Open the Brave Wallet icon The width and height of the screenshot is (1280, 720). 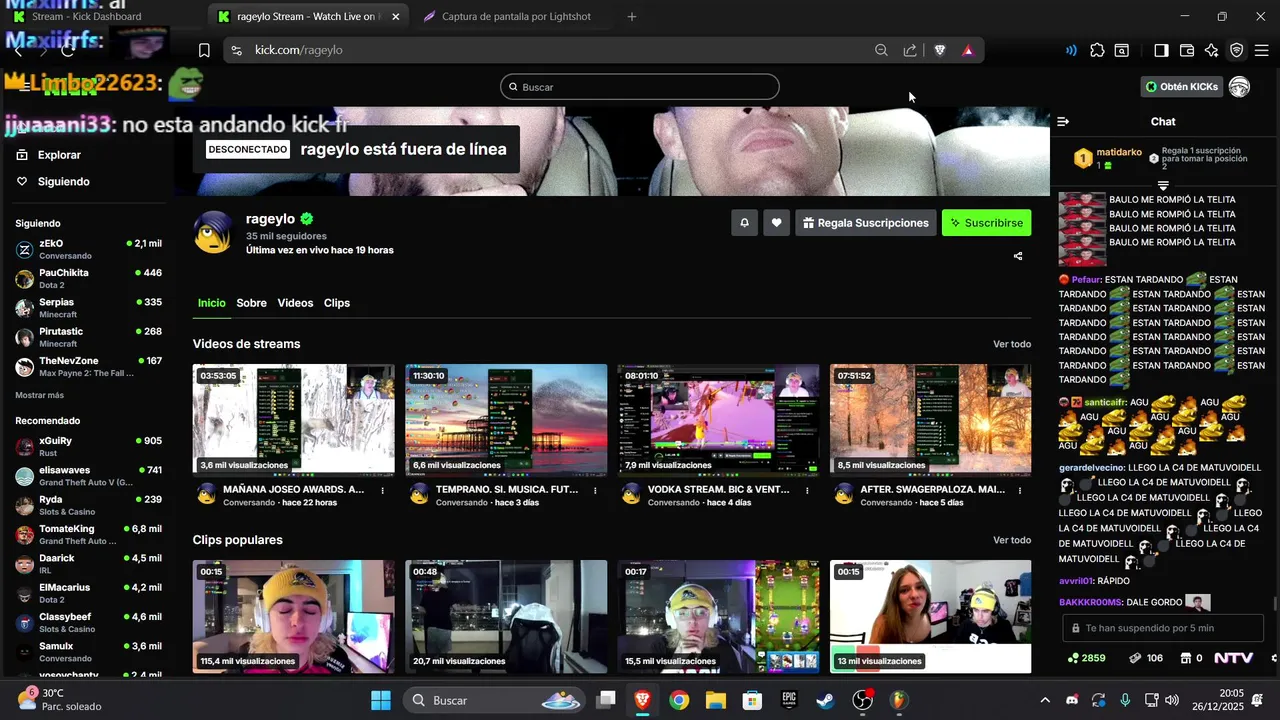coord(1187,50)
